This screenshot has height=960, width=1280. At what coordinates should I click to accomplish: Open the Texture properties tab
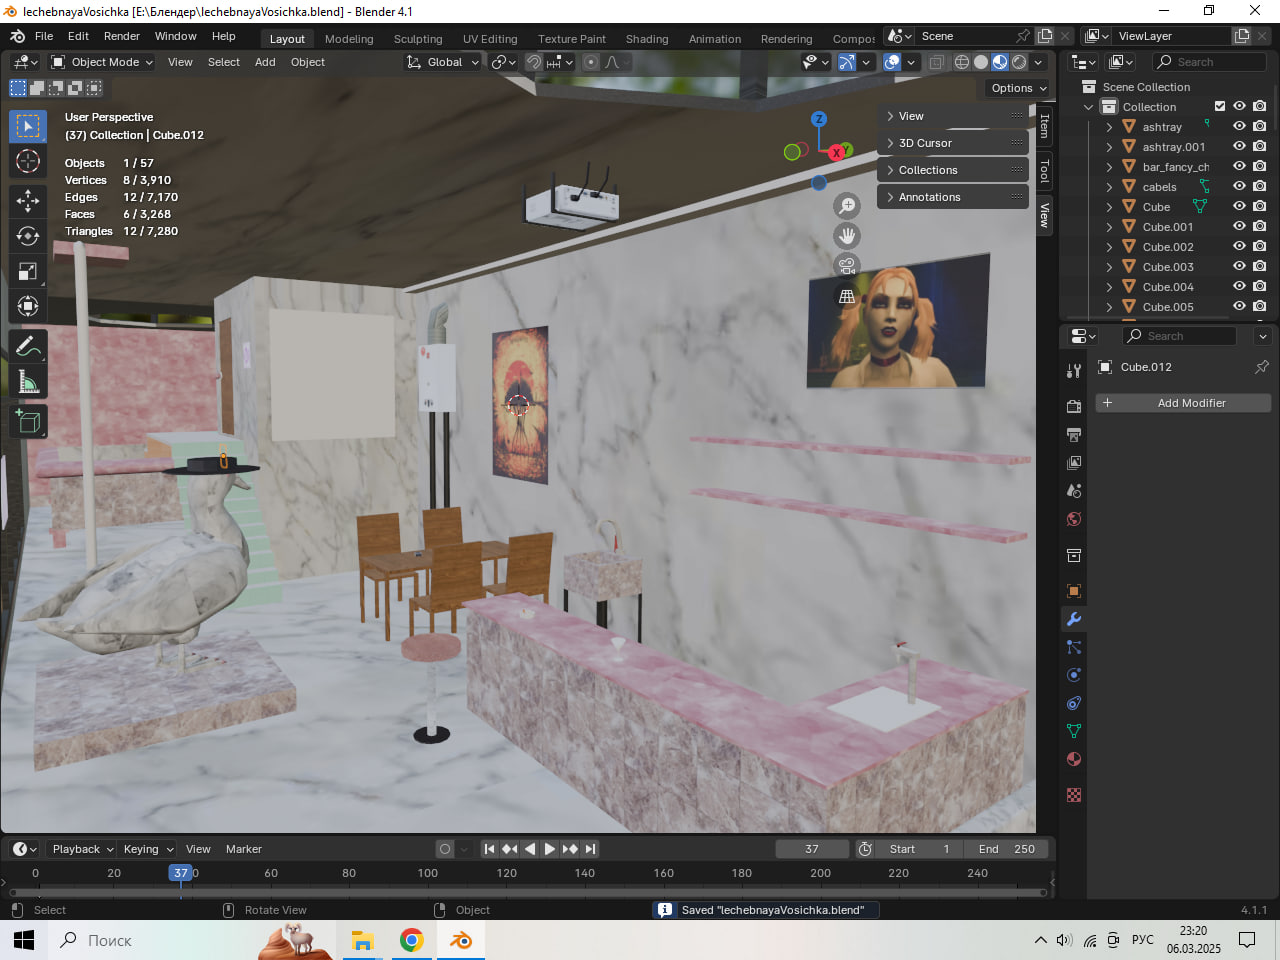1074,795
